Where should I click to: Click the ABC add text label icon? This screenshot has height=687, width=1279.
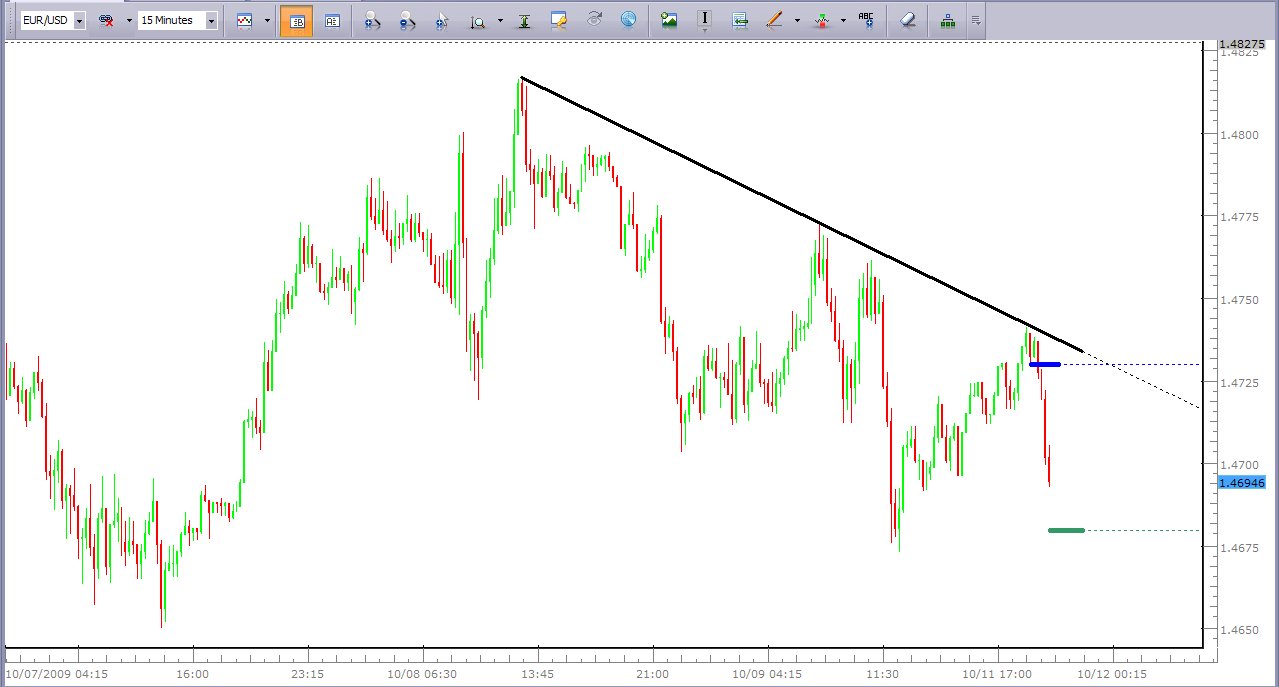pyautogui.click(x=866, y=20)
